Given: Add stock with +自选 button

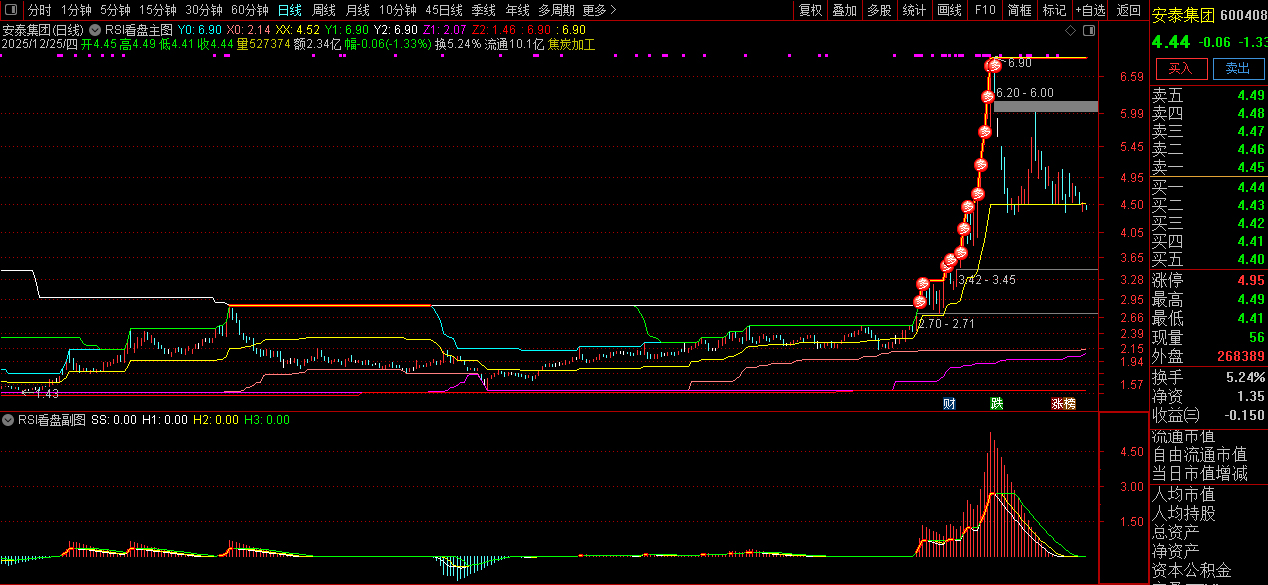Looking at the screenshot, I should [1090, 10].
